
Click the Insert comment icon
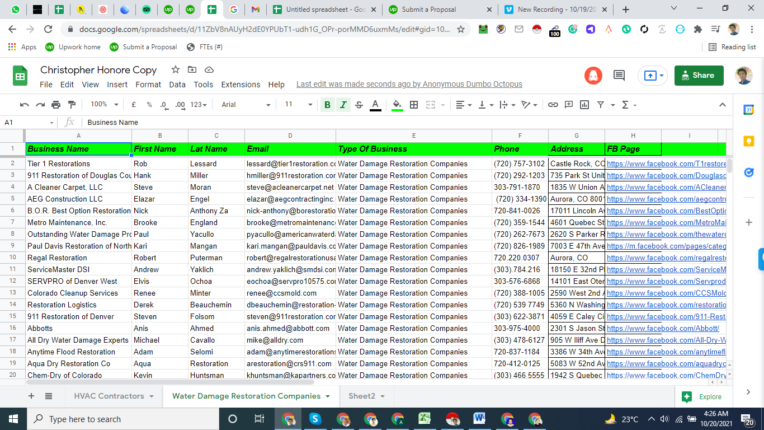point(569,105)
